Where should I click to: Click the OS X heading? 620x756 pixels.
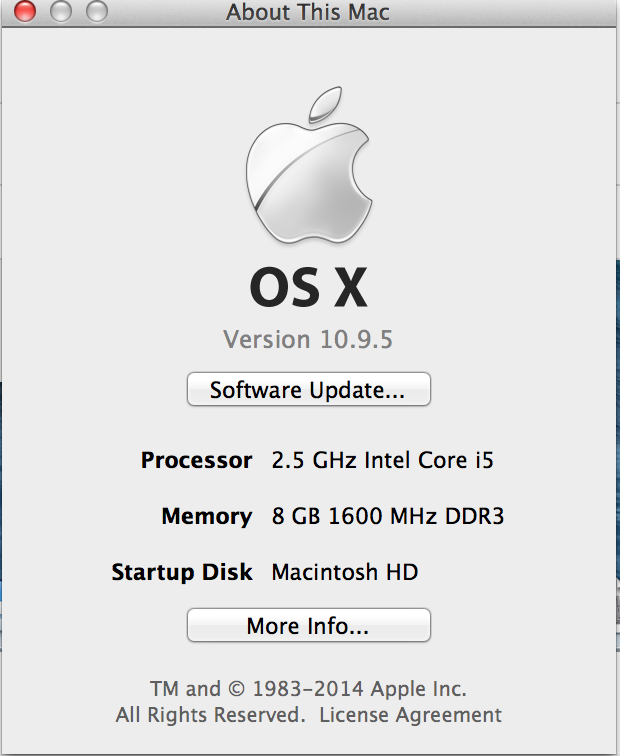(308, 288)
